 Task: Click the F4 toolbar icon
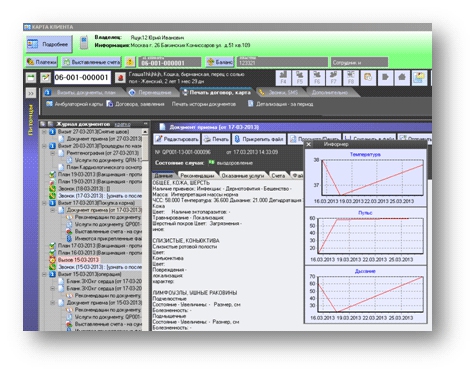point(283,78)
